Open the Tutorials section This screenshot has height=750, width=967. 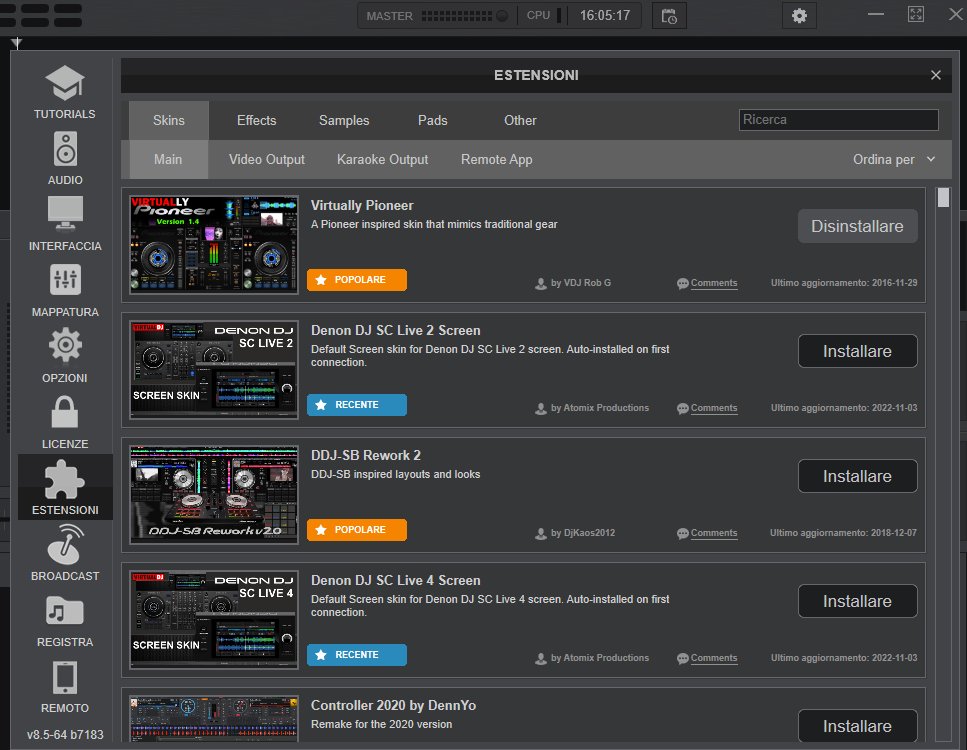[65, 93]
